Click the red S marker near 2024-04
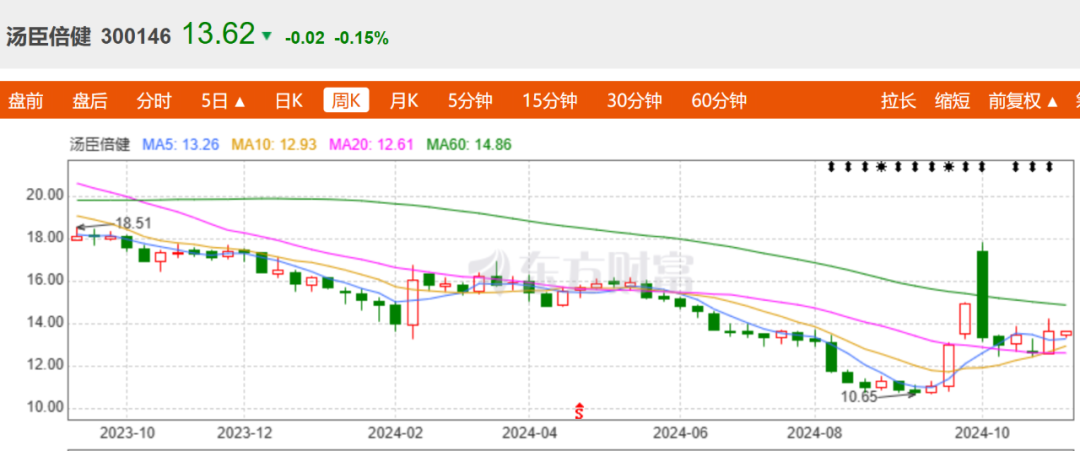The image size is (1080, 451). [578, 409]
